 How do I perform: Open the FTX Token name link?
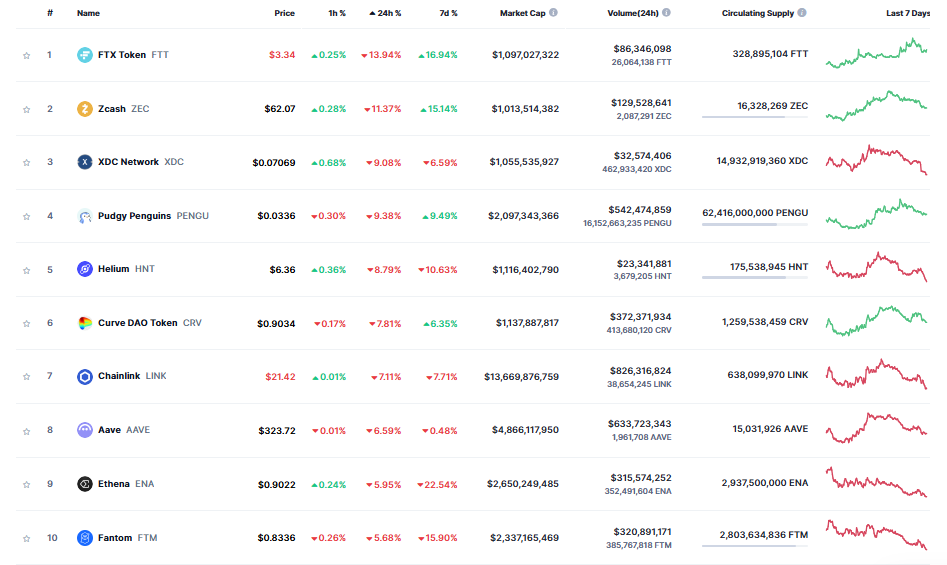(122, 55)
